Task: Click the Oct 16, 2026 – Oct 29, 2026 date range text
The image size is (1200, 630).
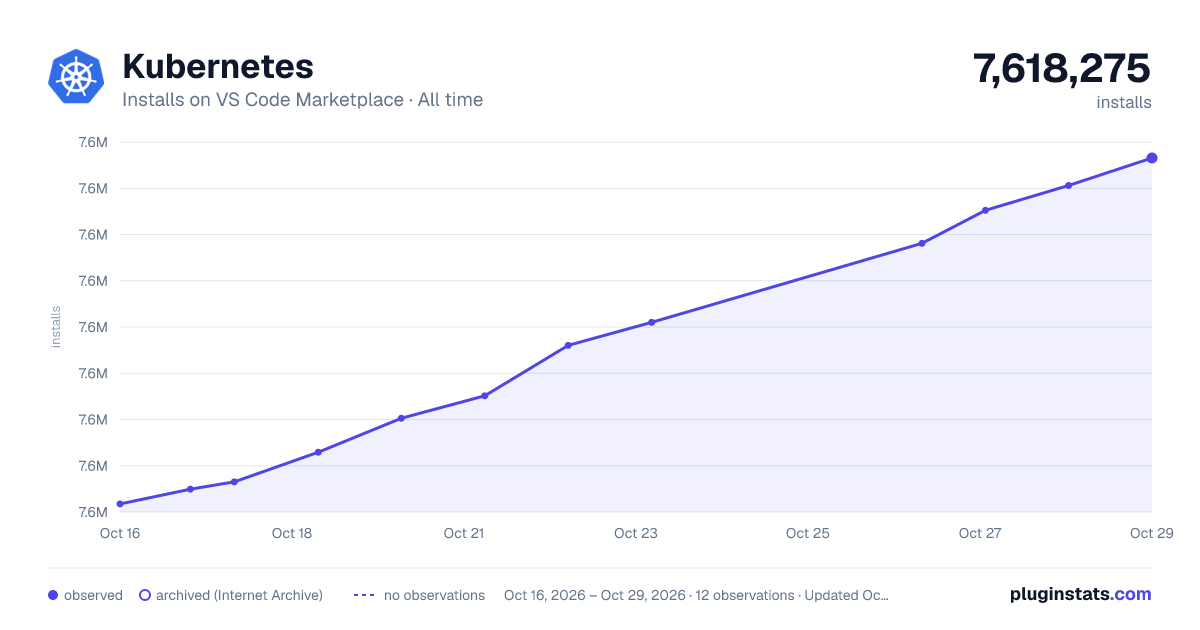Action: (x=595, y=595)
